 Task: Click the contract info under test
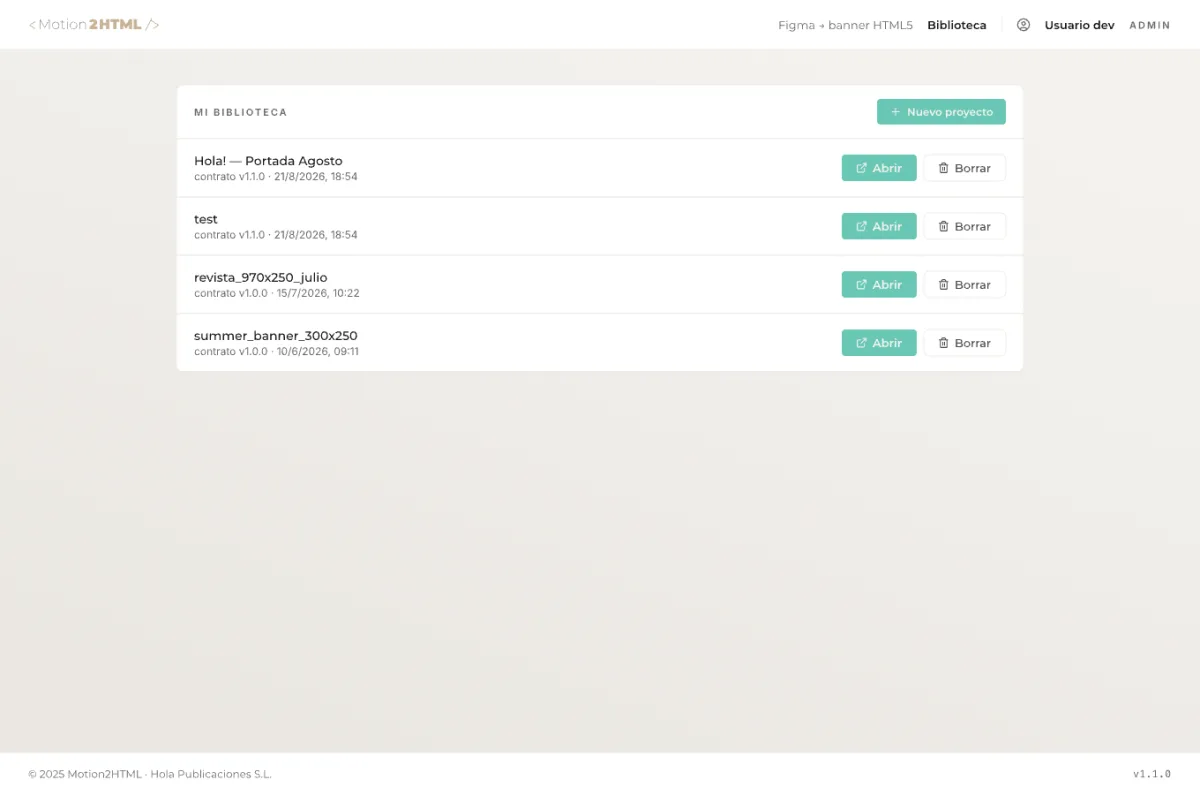[x=276, y=235]
